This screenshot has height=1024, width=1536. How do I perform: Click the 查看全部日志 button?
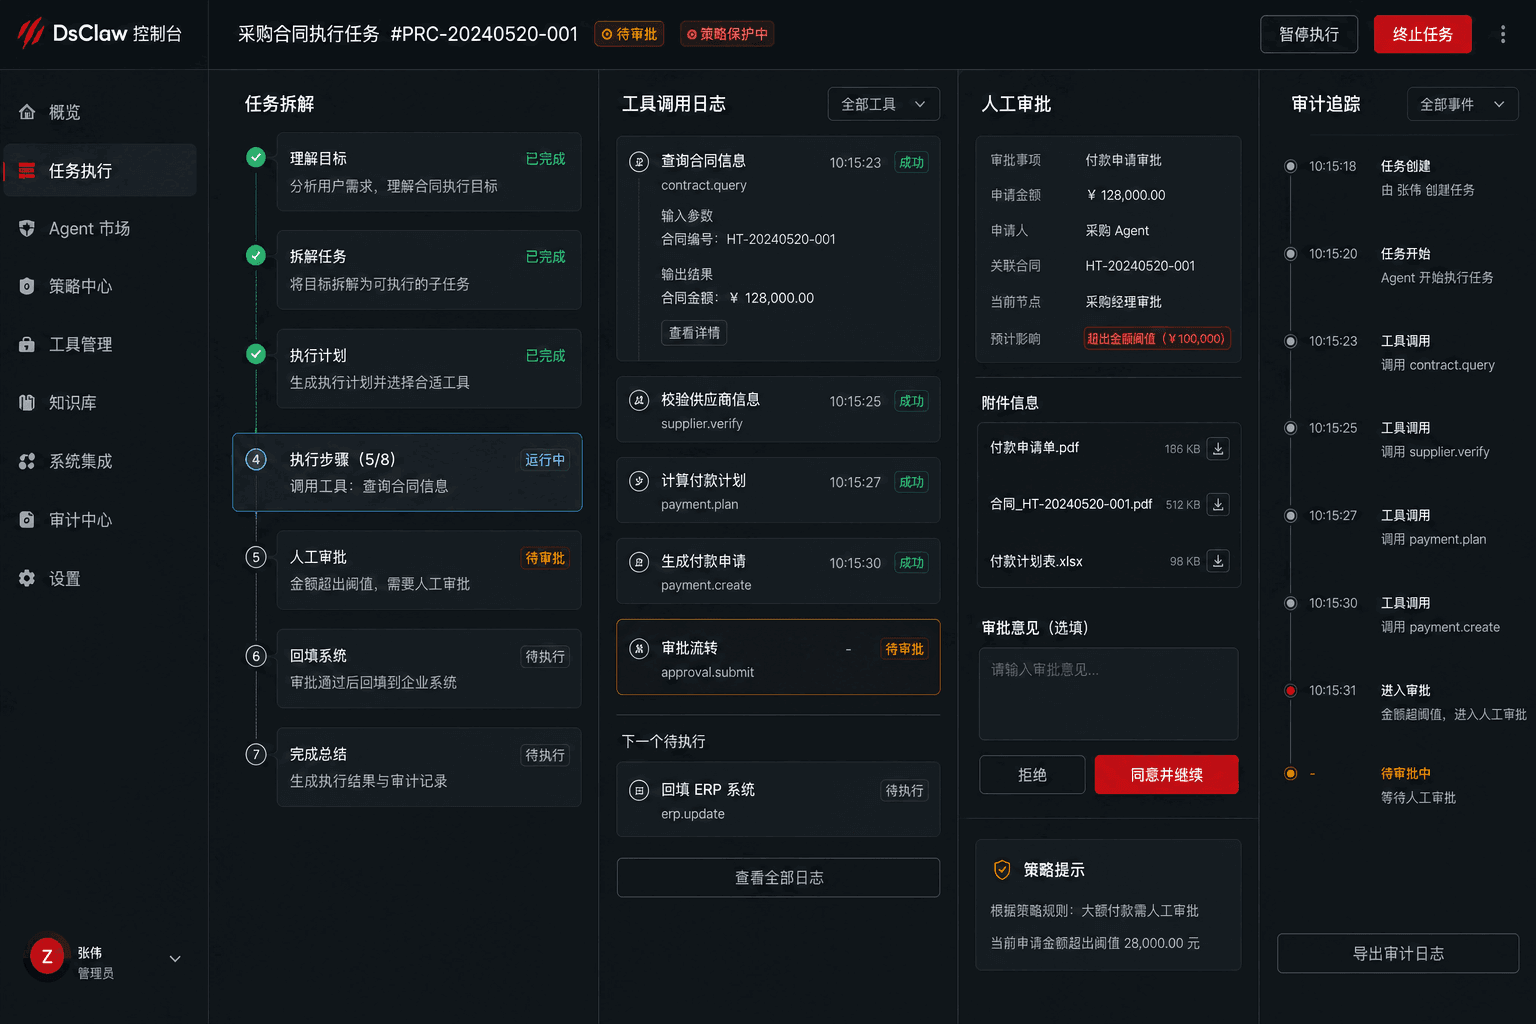tap(778, 877)
